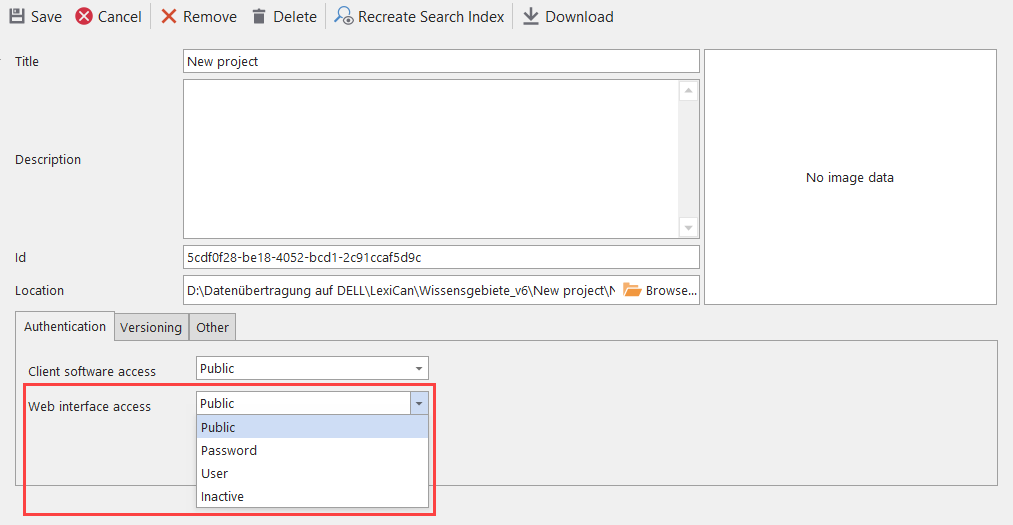Click the Save floppy disk icon

(17, 17)
